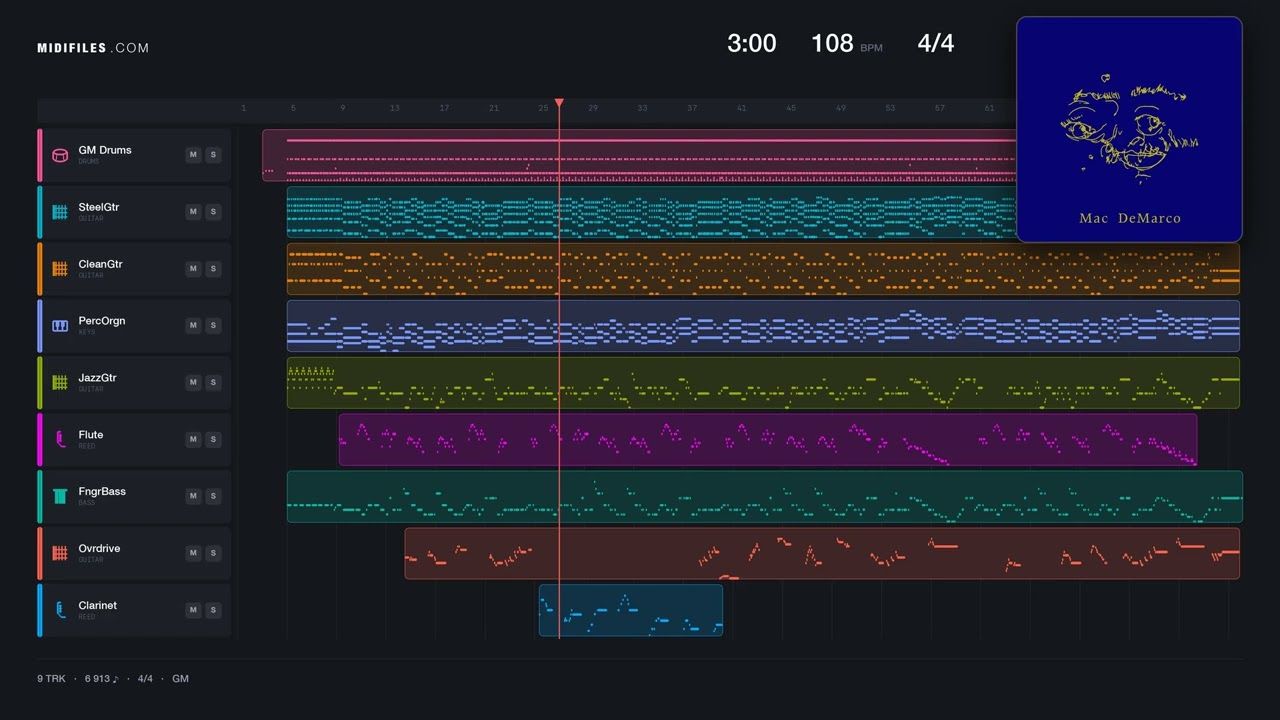This screenshot has height=720, width=1280.
Task: Solo the FngrBass track
Action: (x=213, y=496)
